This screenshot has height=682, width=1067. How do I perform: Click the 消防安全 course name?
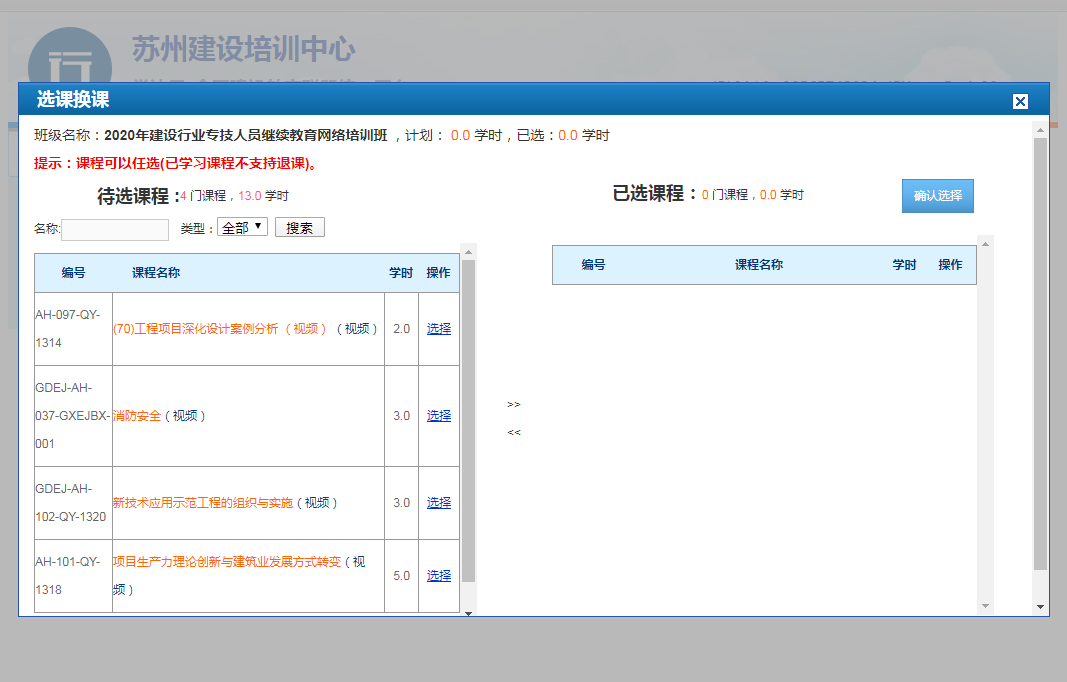(x=137, y=416)
